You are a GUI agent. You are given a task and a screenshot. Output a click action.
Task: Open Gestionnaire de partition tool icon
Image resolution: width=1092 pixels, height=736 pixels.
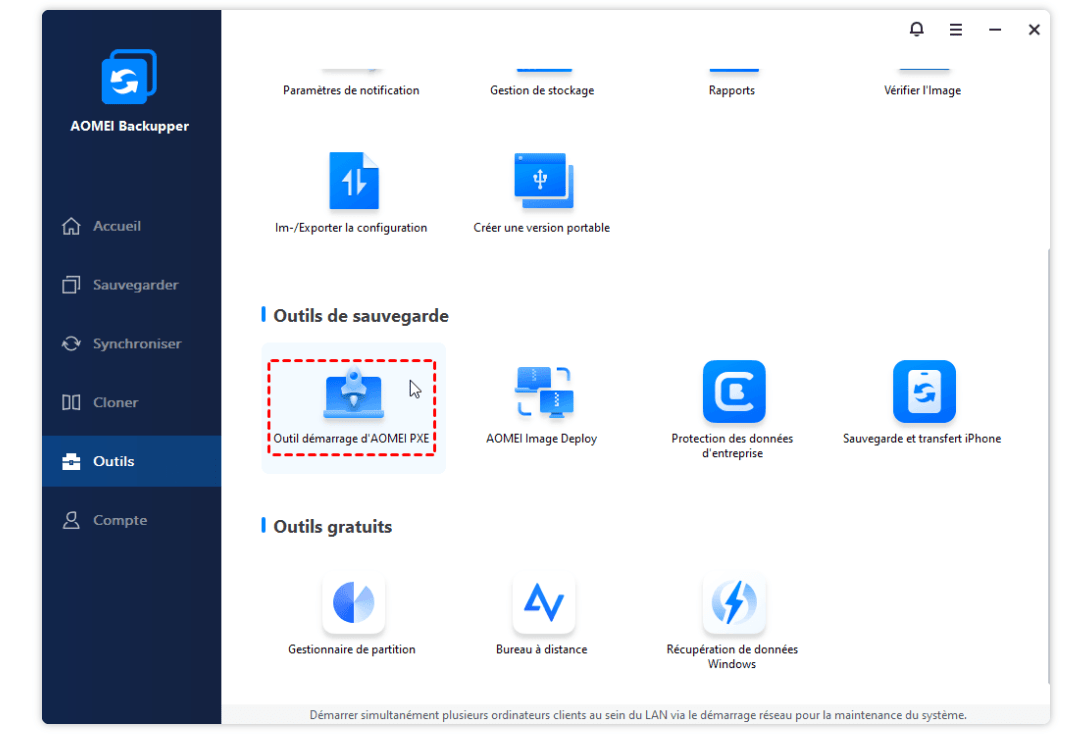pyautogui.click(x=354, y=602)
